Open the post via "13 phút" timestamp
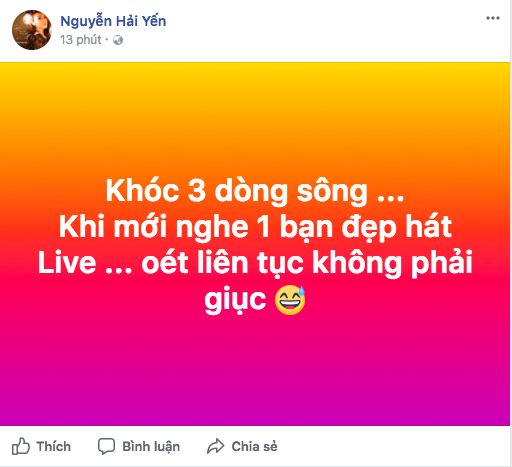 (x=81, y=40)
